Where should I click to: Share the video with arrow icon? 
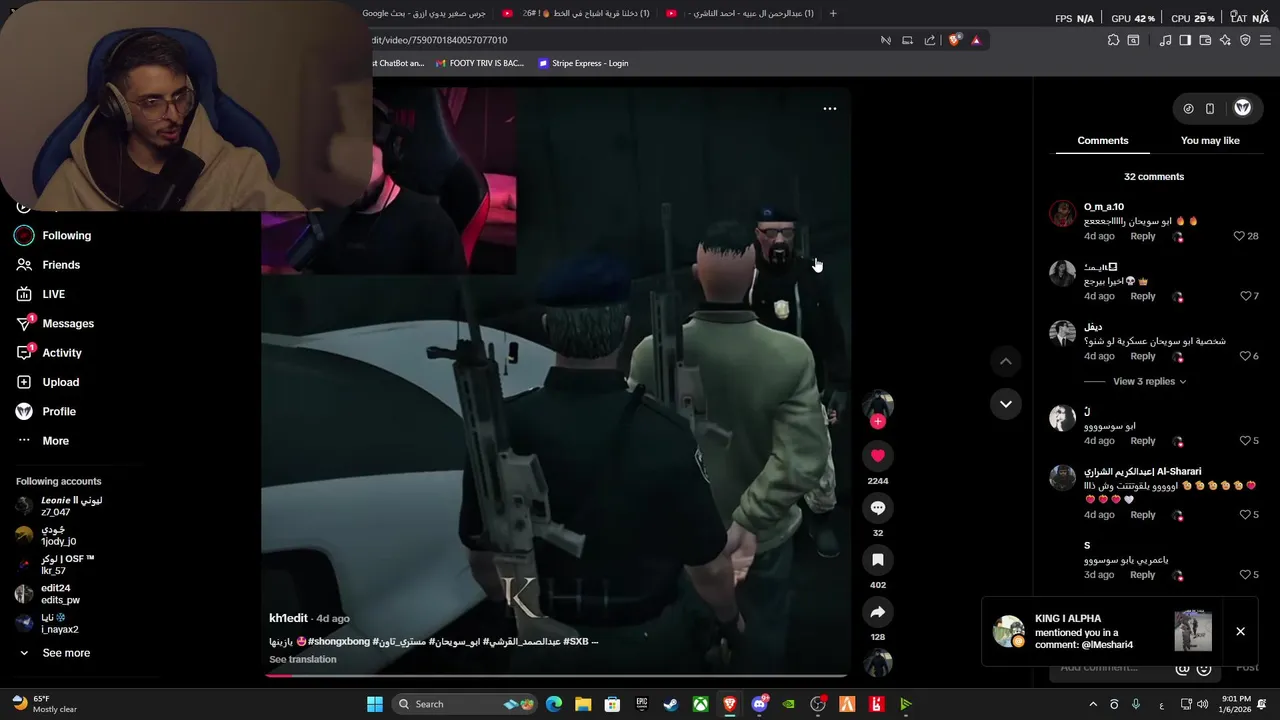[x=877, y=612]
